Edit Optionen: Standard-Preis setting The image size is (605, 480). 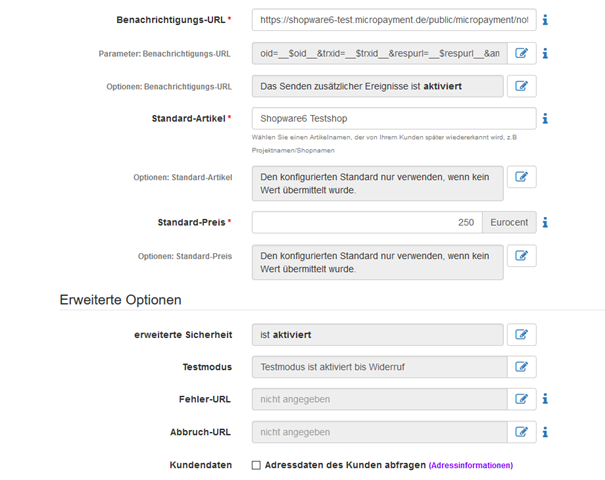click(x=522, y=256)
